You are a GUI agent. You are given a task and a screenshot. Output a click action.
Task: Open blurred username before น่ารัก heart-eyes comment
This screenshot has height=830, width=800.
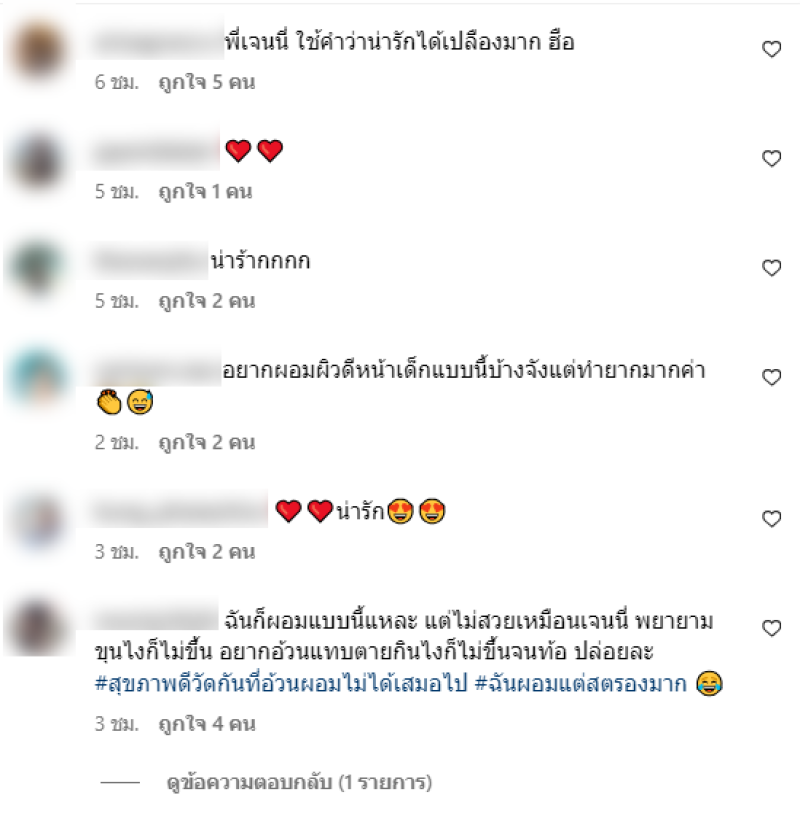click(180, 511)
